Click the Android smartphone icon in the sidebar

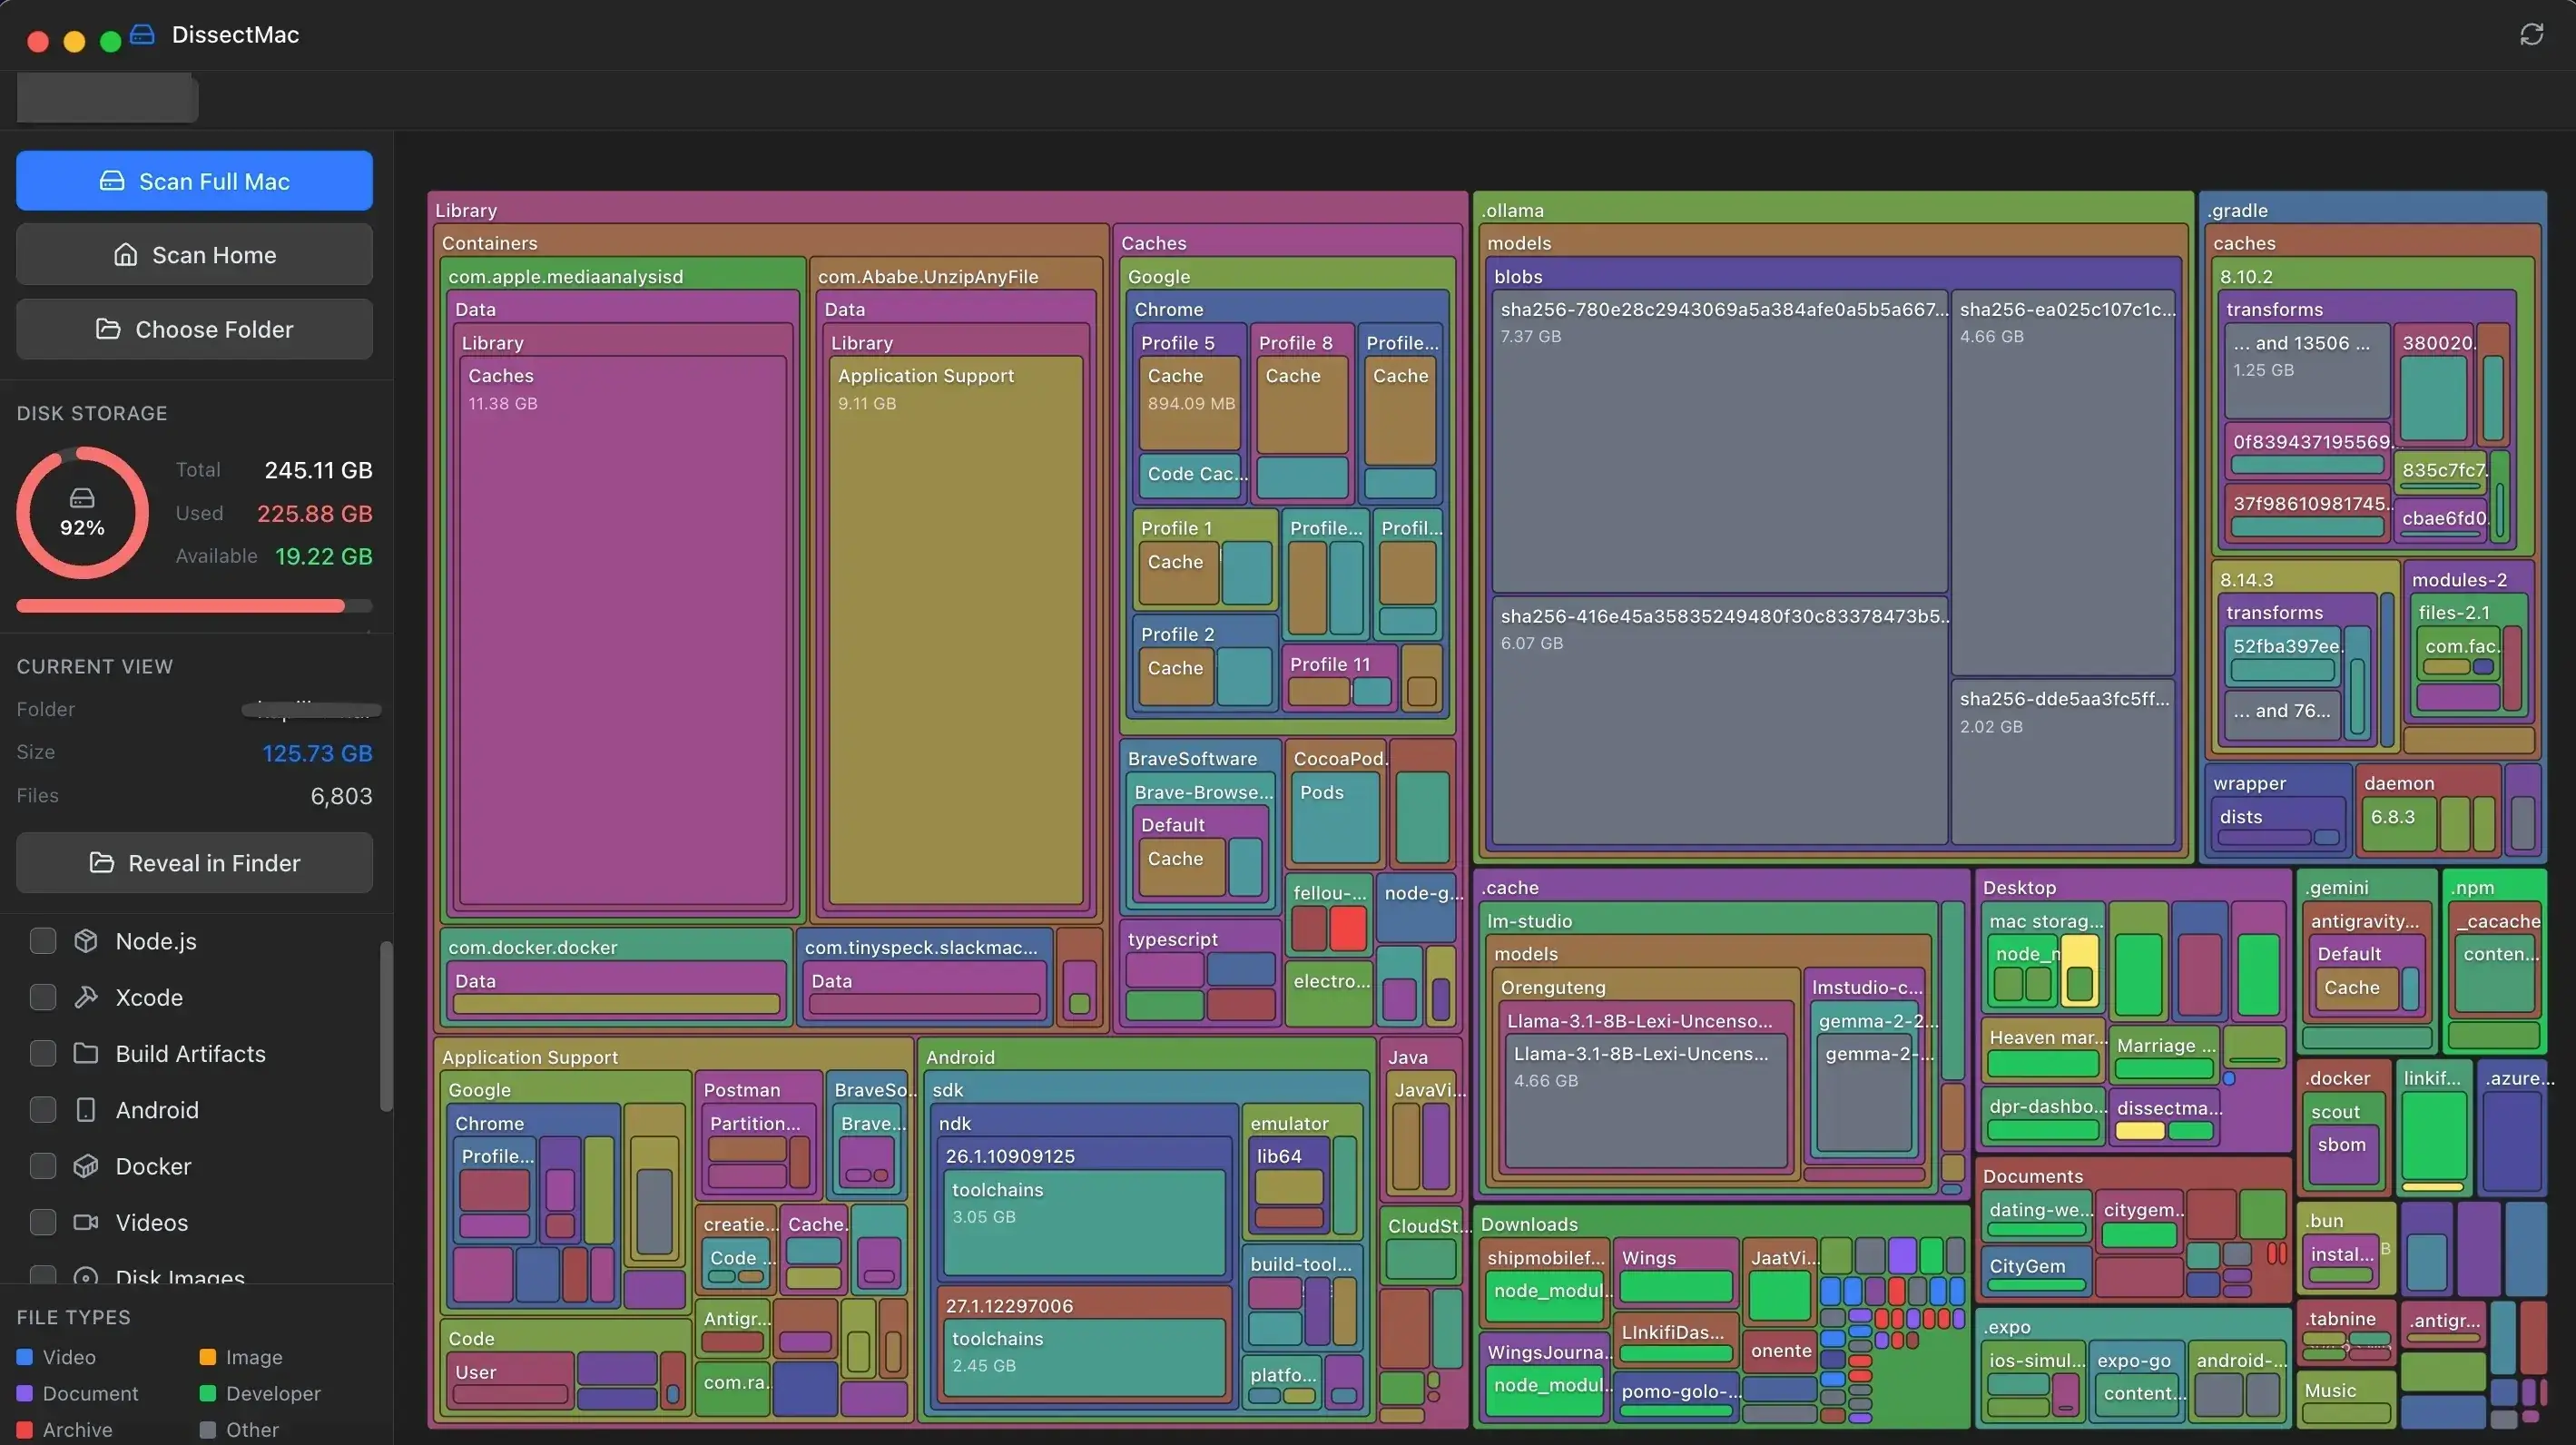tap(87, 1110)
